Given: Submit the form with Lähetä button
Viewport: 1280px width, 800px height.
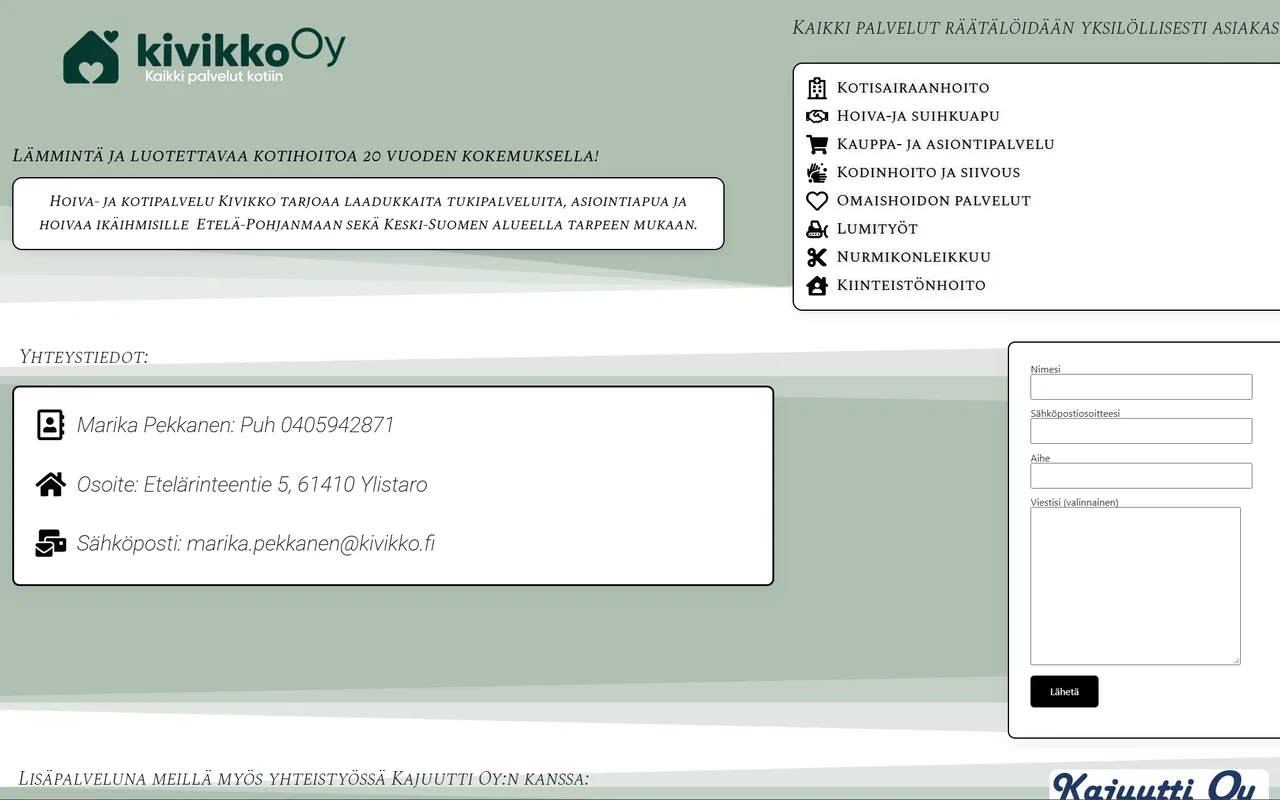Looking at the screenshot, I should [1064, 691].
